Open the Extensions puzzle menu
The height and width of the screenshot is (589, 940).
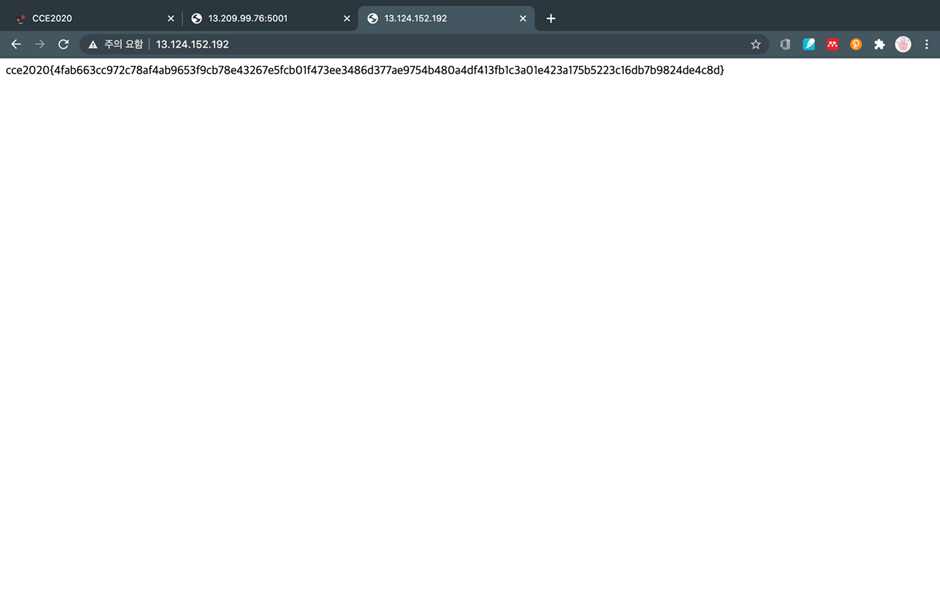[879, 44]
